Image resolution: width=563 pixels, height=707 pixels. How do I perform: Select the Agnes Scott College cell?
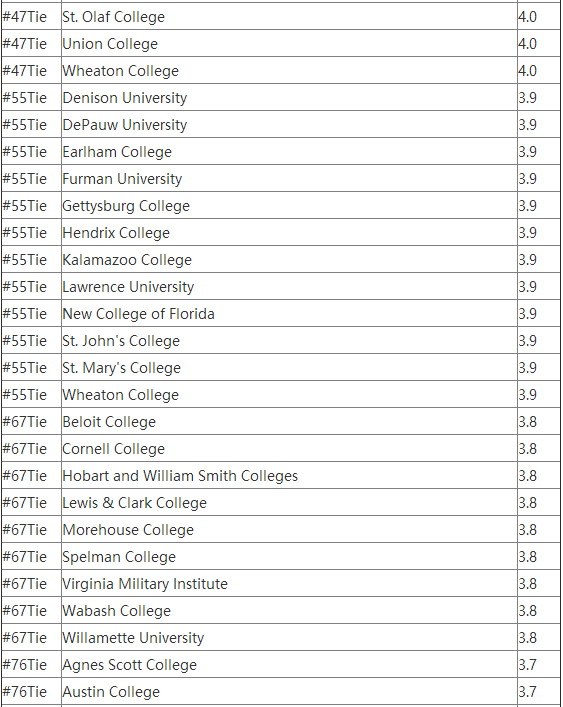[x=289, y=665]
